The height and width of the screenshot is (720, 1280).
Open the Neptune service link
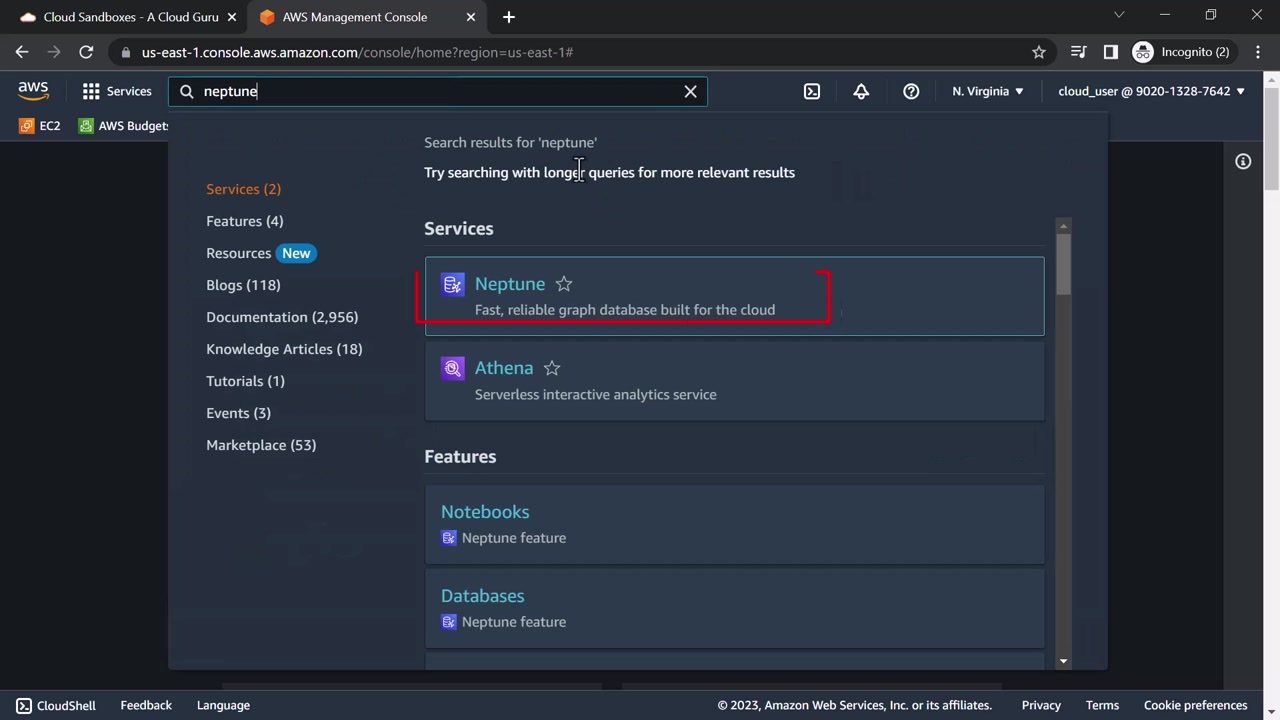(x=510, y=284)
